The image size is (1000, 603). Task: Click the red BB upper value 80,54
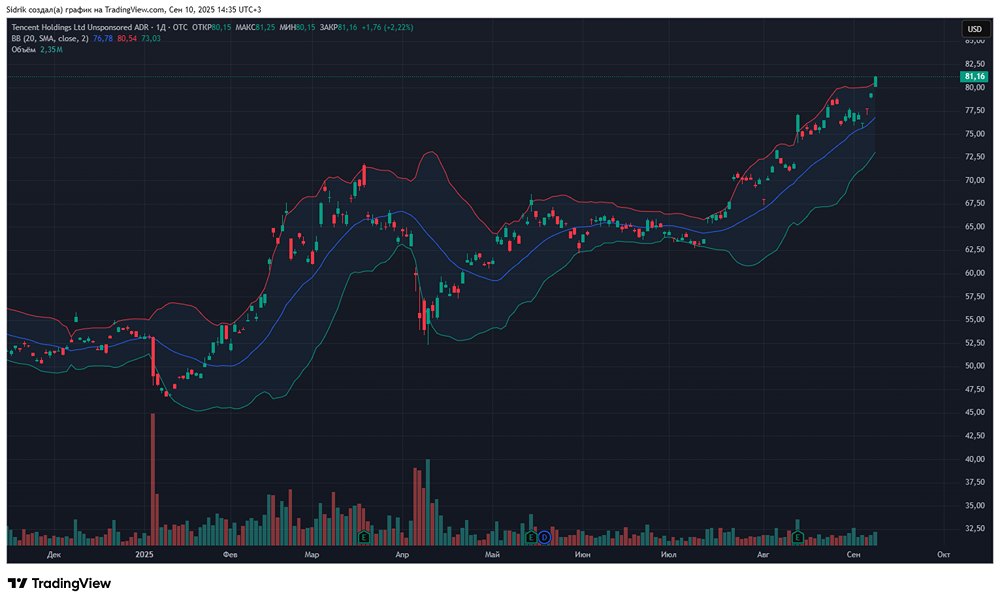click(x=127, y=38)
